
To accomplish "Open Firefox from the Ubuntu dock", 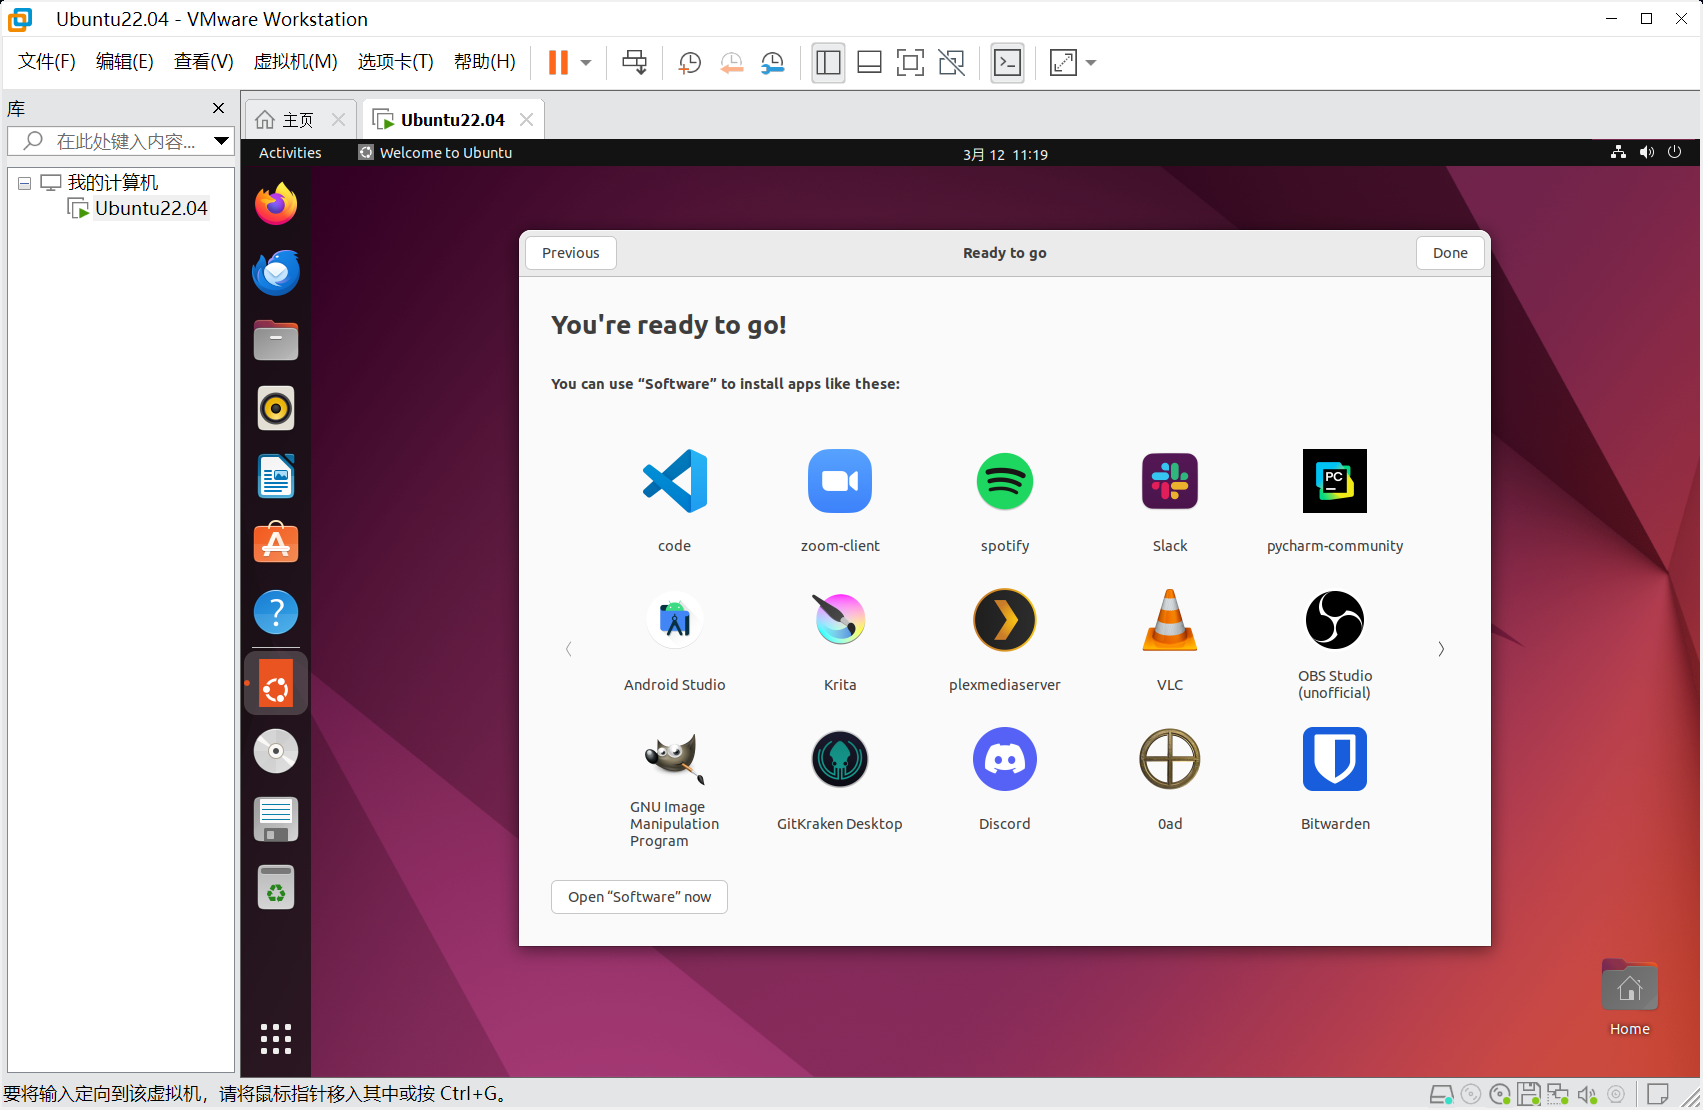I will tap(276, 204).
